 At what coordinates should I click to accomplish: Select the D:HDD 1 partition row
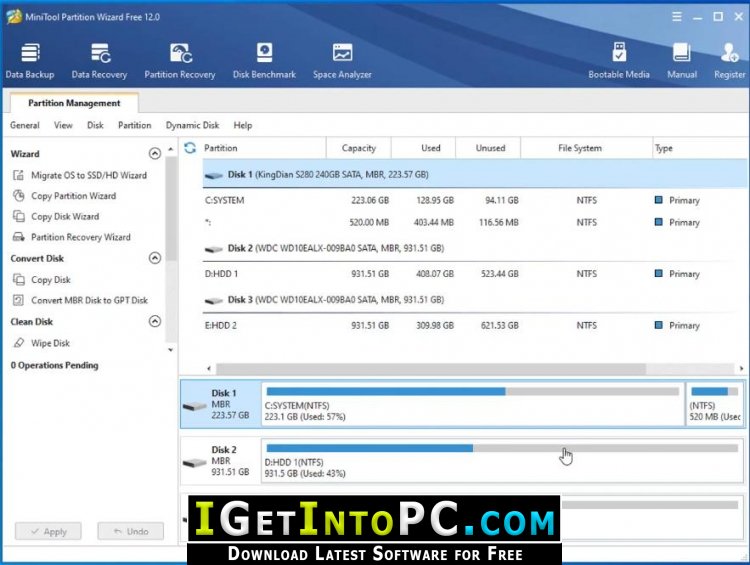tap(475, 274)
